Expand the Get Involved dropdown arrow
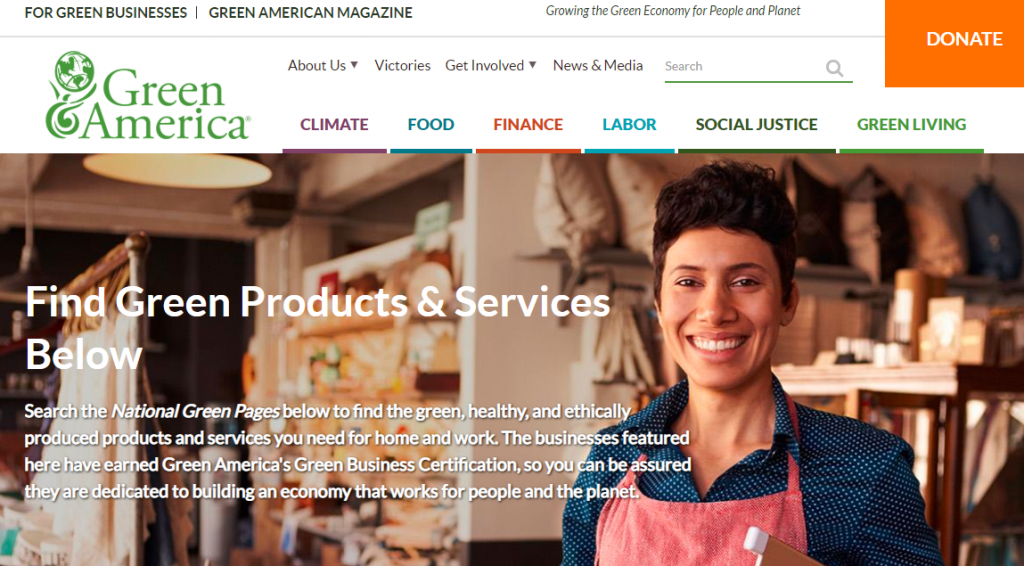 [x=532, y=65]
